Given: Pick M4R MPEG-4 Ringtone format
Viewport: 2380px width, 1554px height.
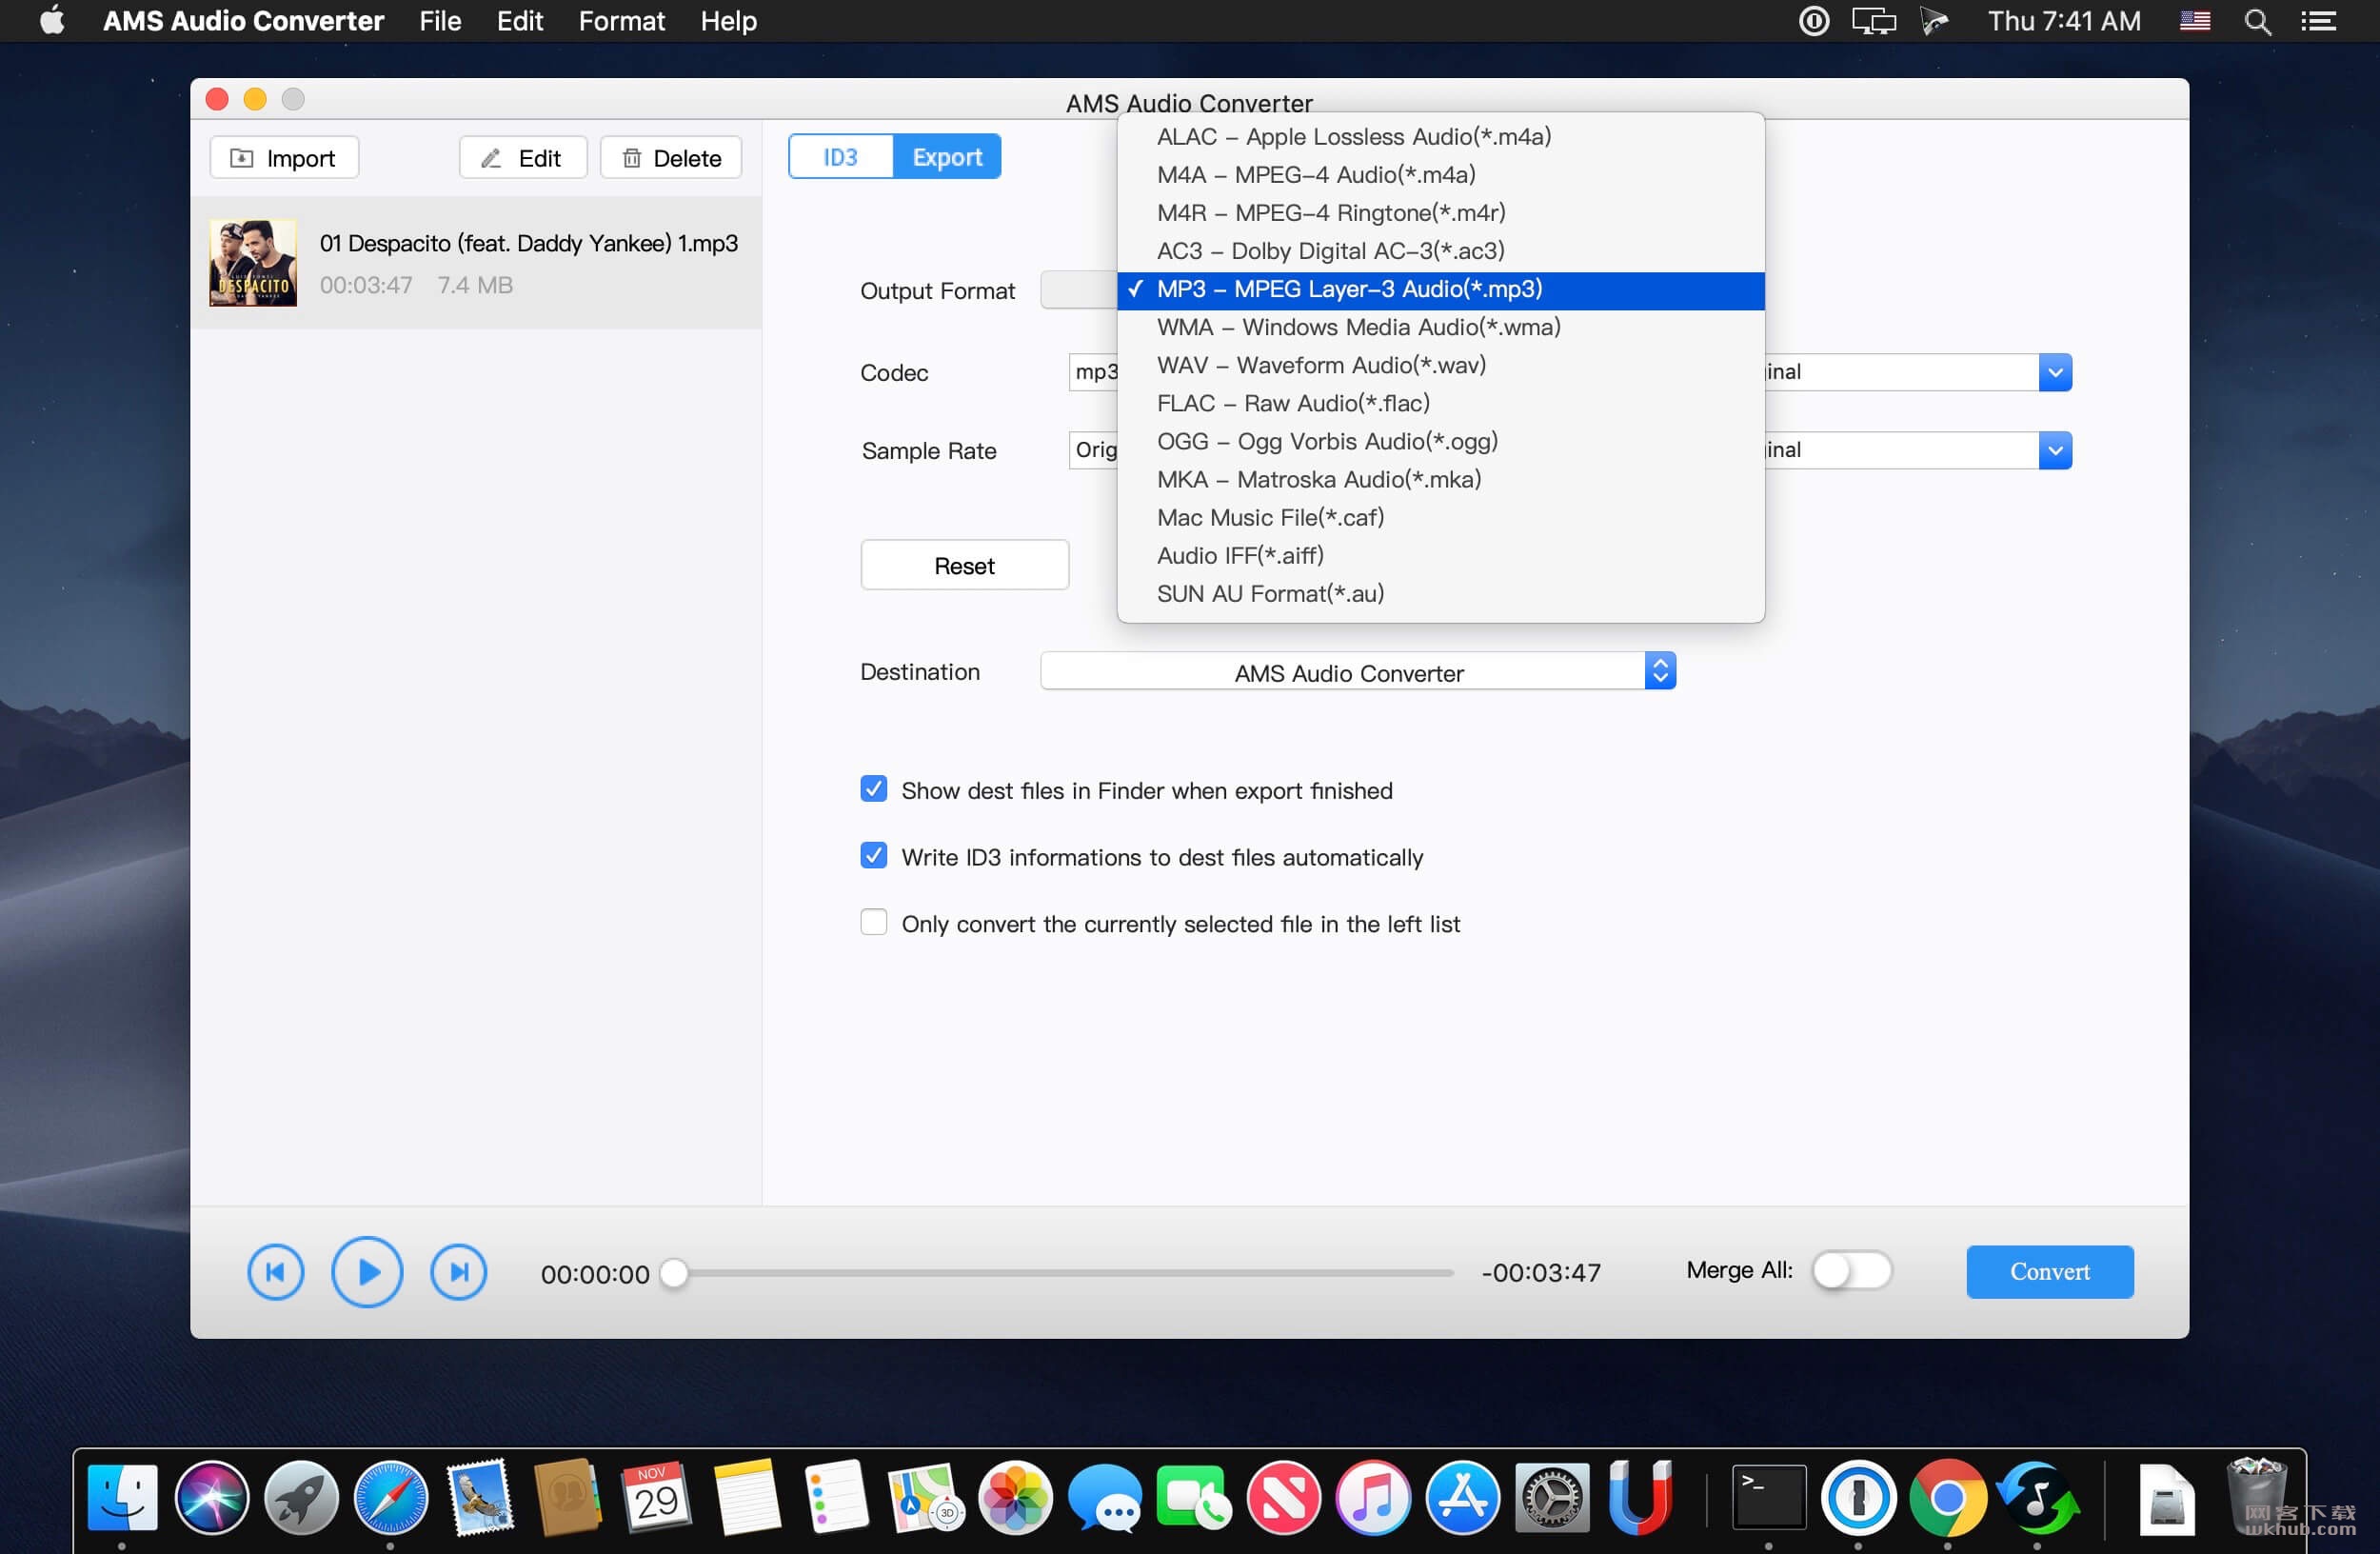Looking at the screenshot, I should 1440,213.
